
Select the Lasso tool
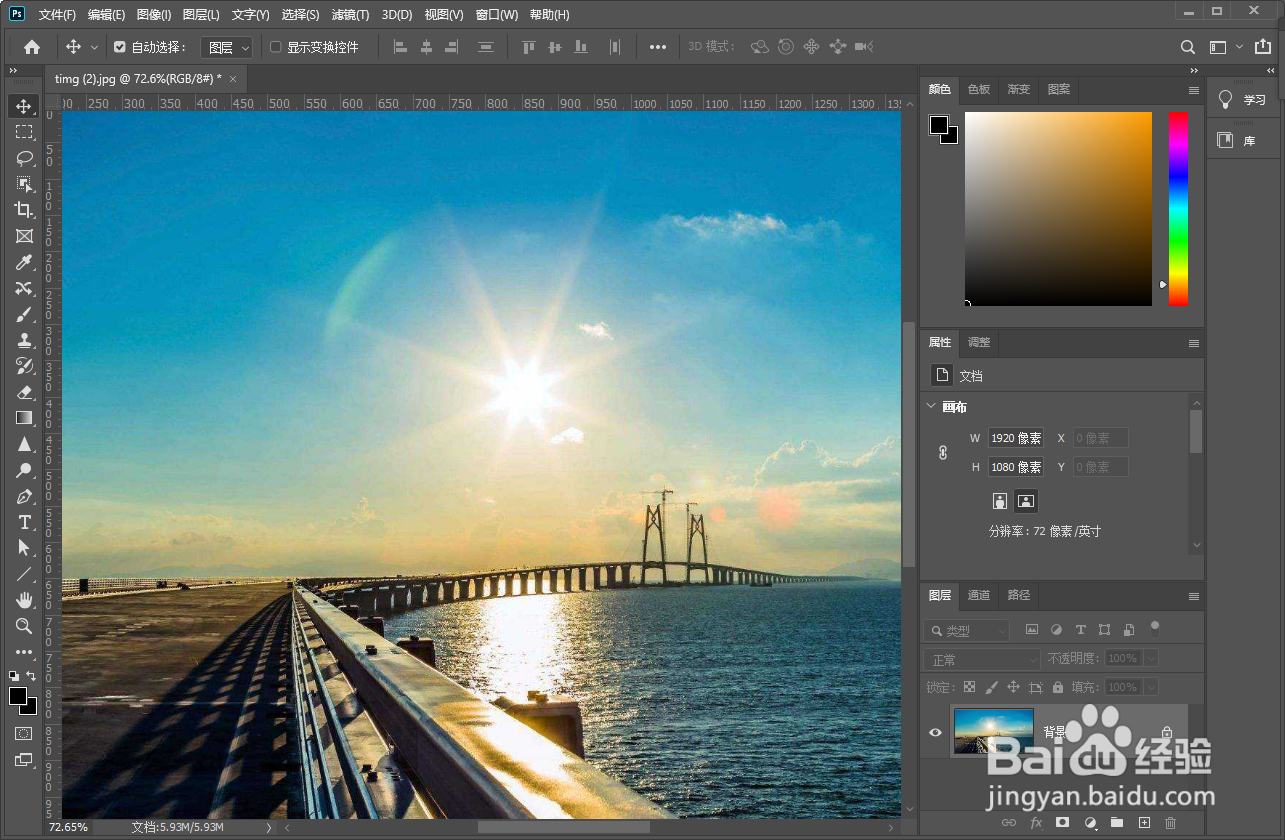(24, 158)
